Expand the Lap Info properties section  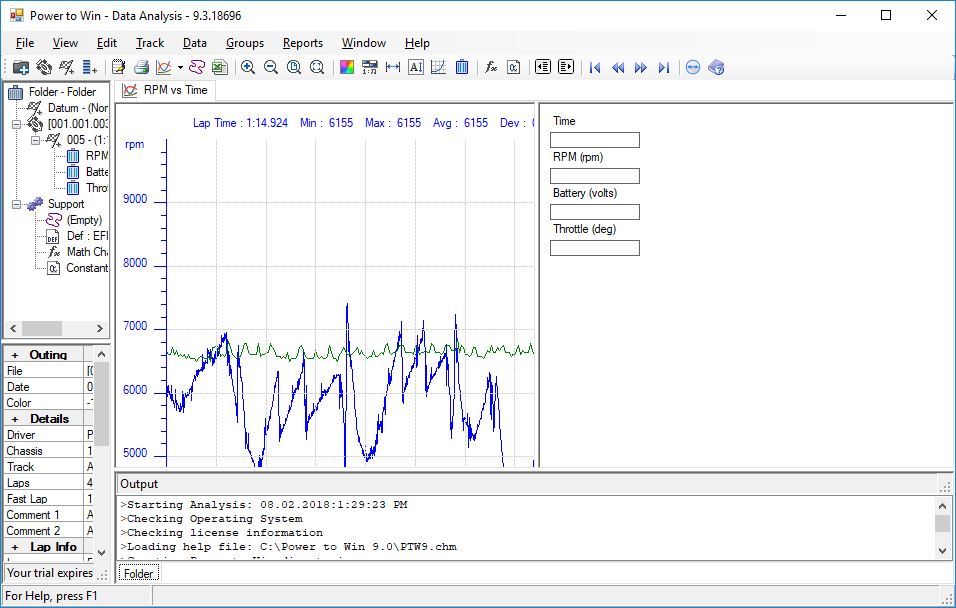[x=15, y=547]
